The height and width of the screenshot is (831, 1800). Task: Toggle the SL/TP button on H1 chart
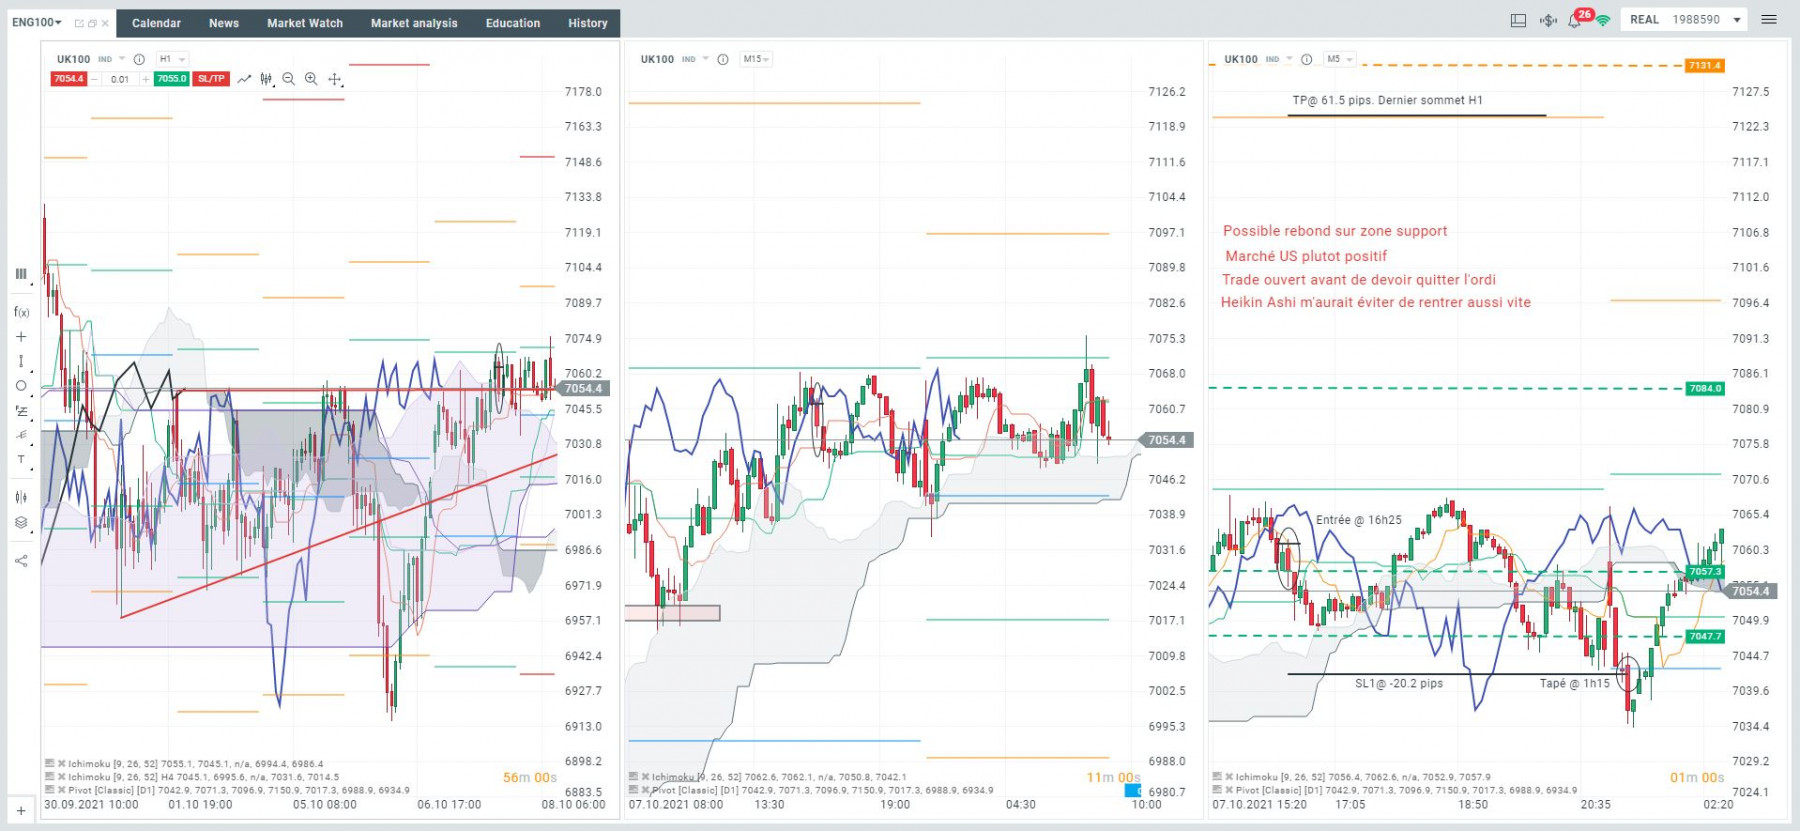pyautogui.click(x=211, y=79)
